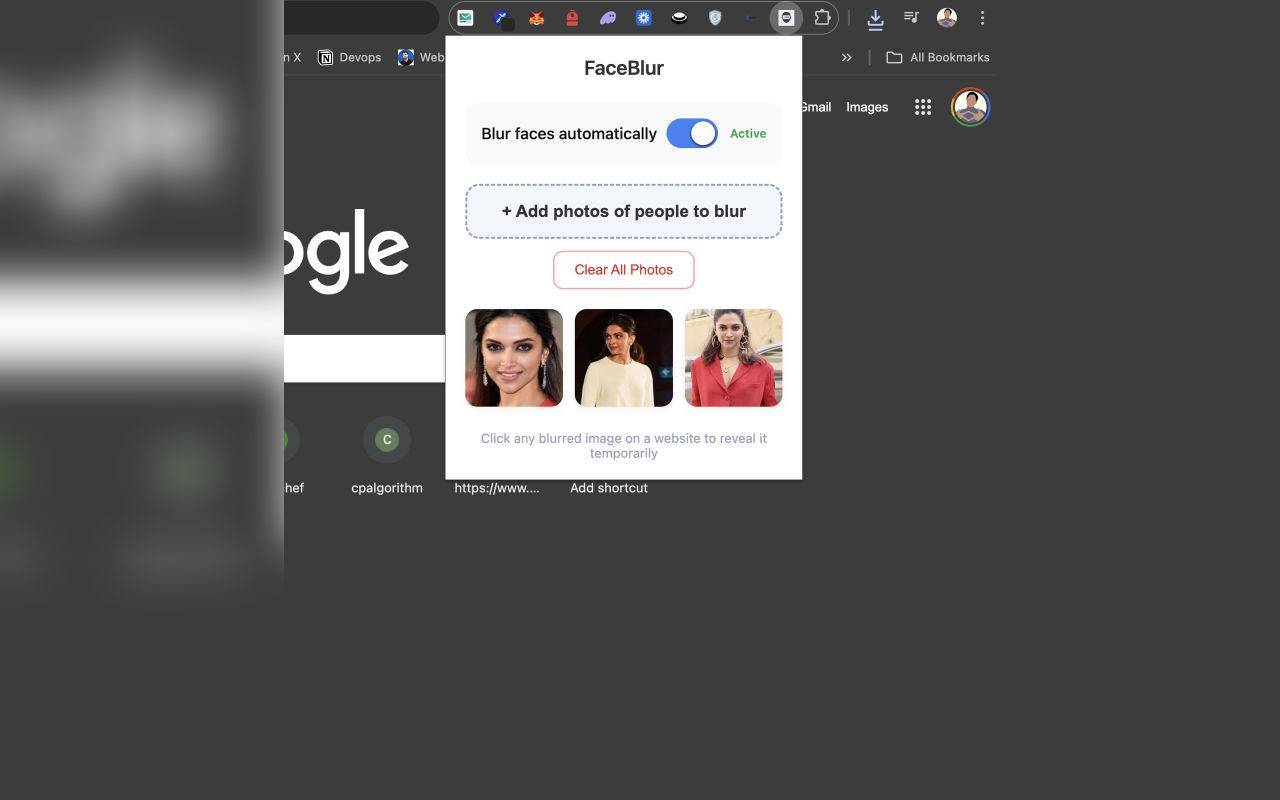Click the Active status toggle switch
Viewport: 1280px width, 800px height.
coord(692,133)
